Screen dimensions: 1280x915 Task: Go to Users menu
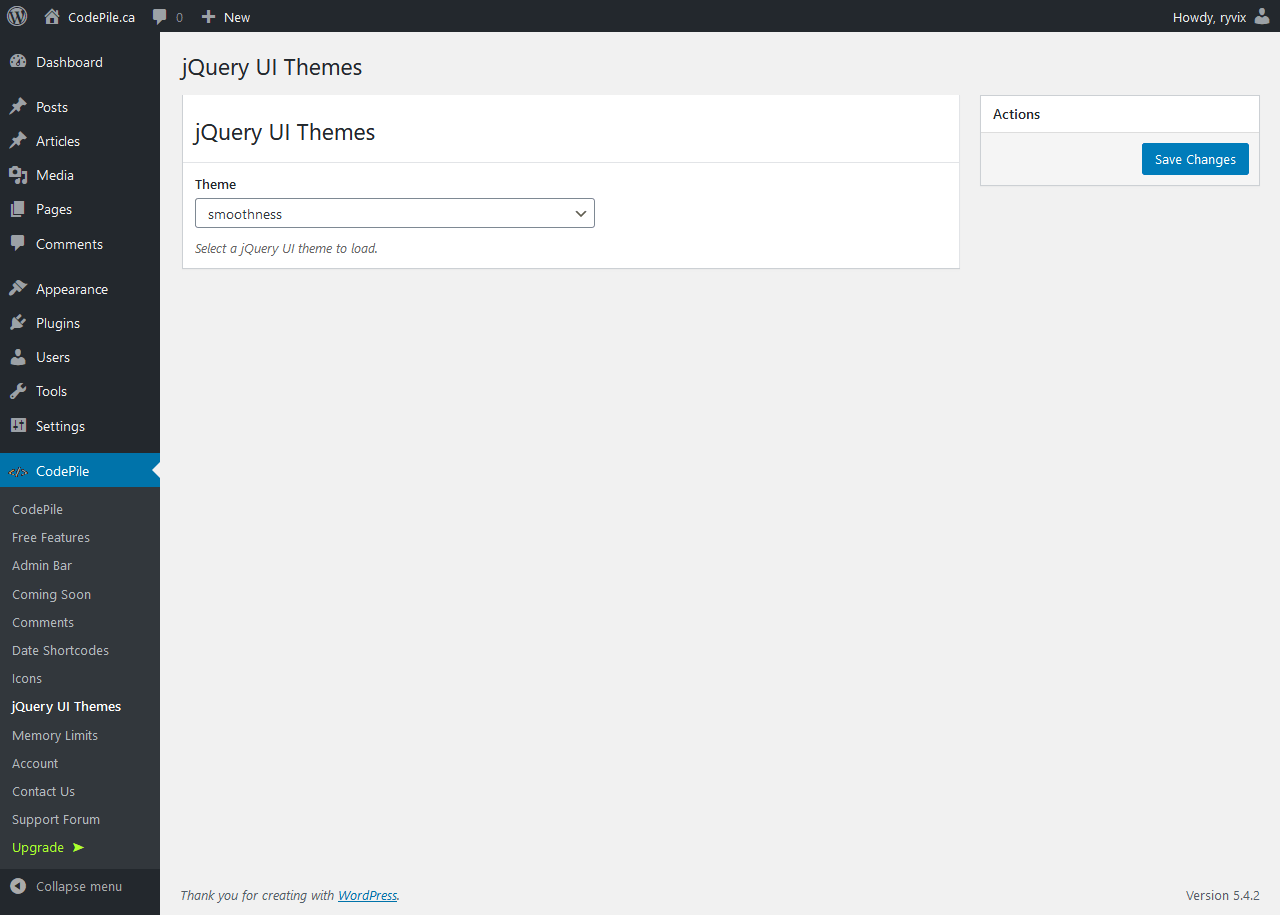click(80, 357)
